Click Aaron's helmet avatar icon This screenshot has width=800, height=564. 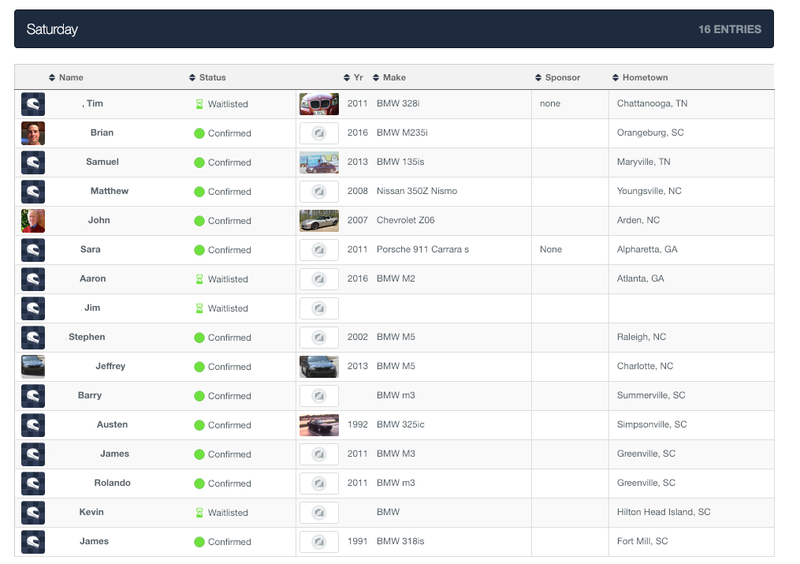[x=33, y=279]
